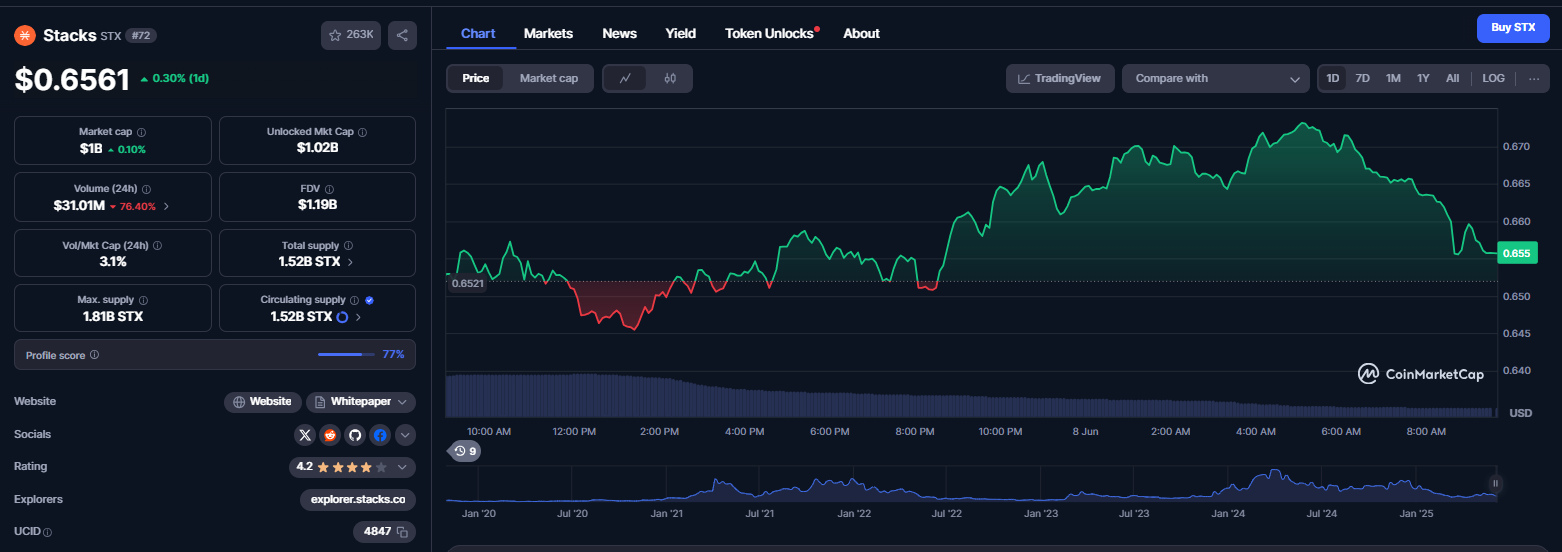
Task: Click the history events marker 9
Action: click(465, 451)
